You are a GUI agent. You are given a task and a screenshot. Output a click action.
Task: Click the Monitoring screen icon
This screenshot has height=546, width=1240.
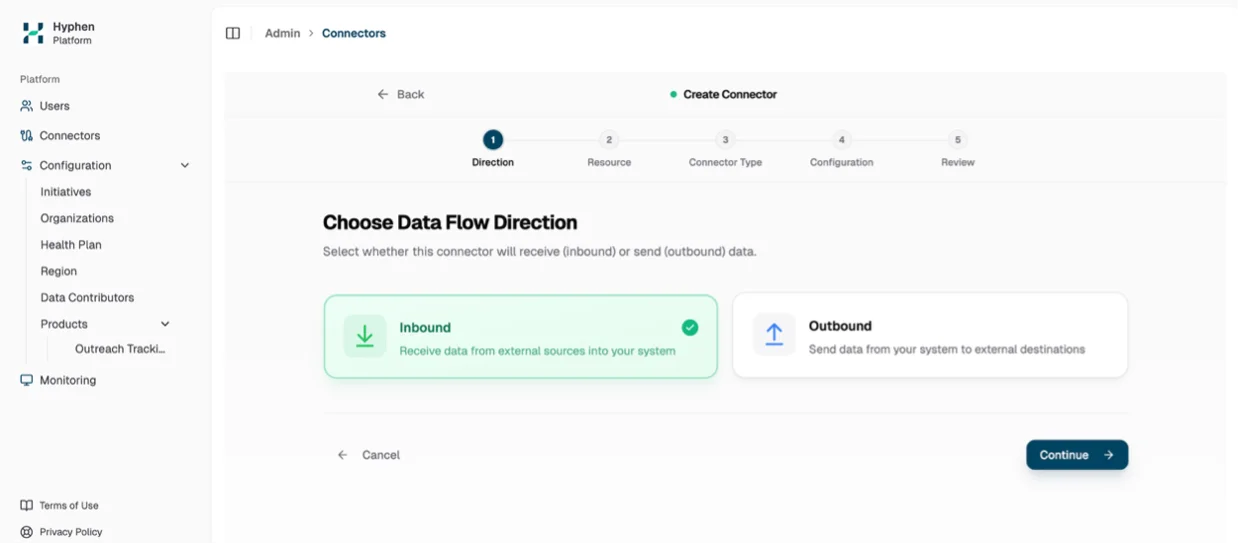(27, 381)
